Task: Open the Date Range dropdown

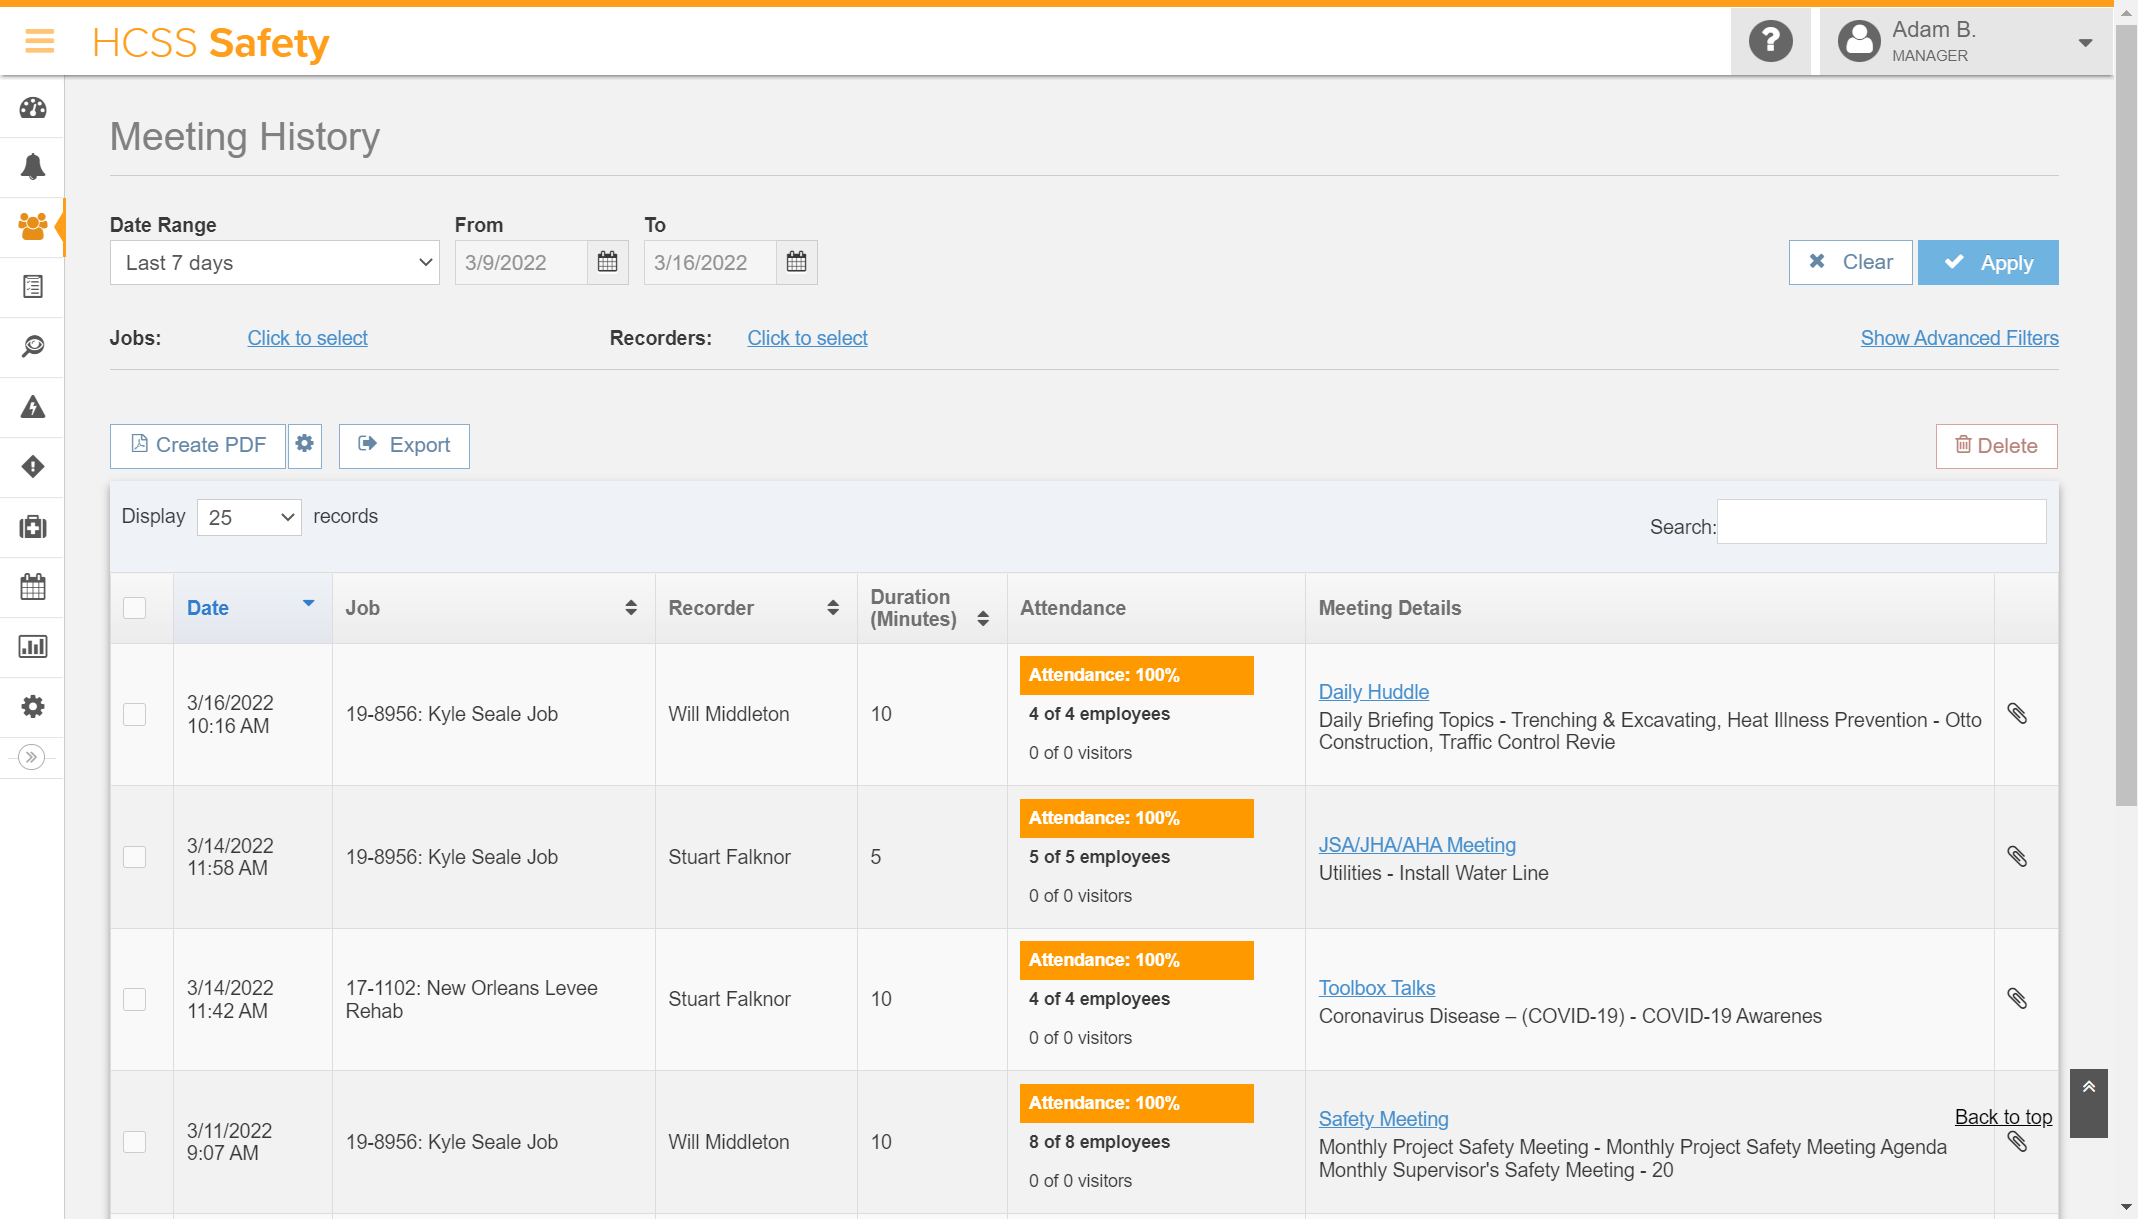Action: tap(275, 263)
